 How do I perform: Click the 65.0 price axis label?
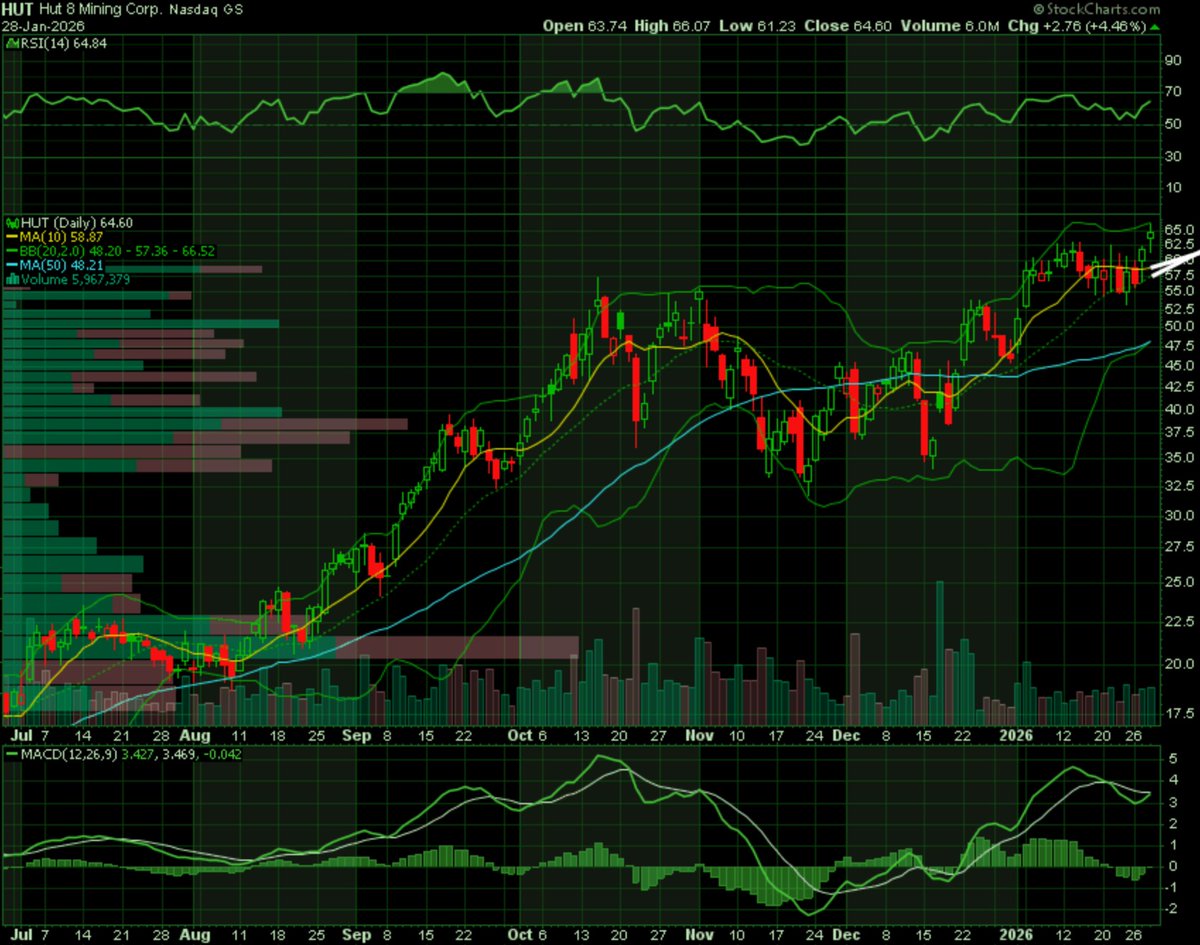tap(1177, 229)
